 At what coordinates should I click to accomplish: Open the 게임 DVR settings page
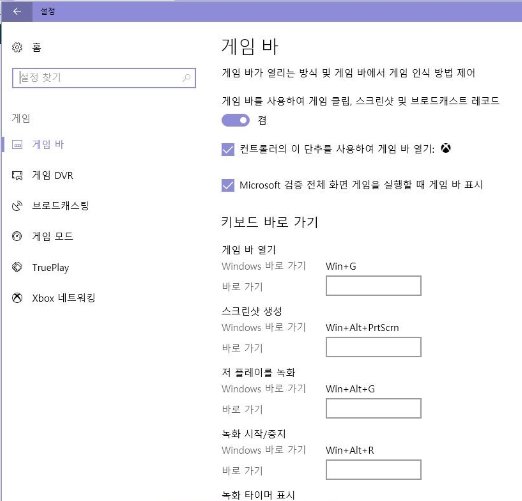click(52, 175)
